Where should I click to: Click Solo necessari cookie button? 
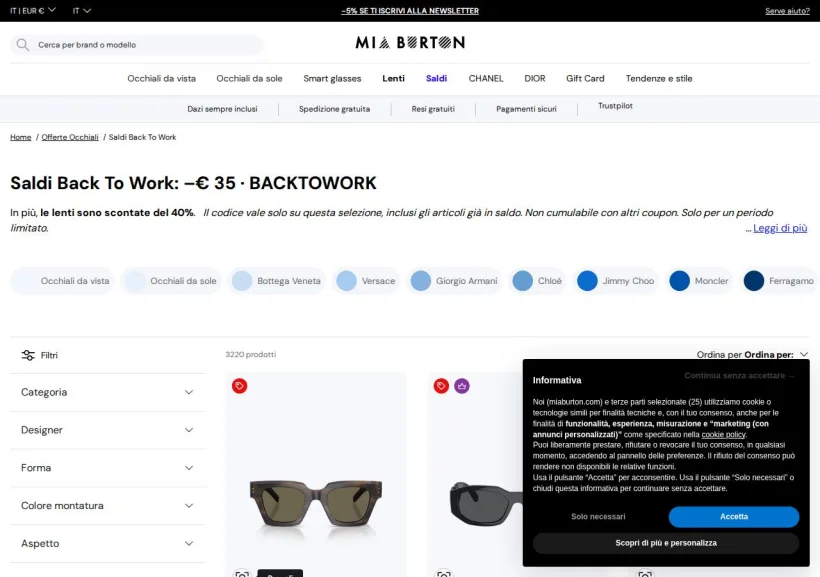pyautogui.click(x=598, y=516)
